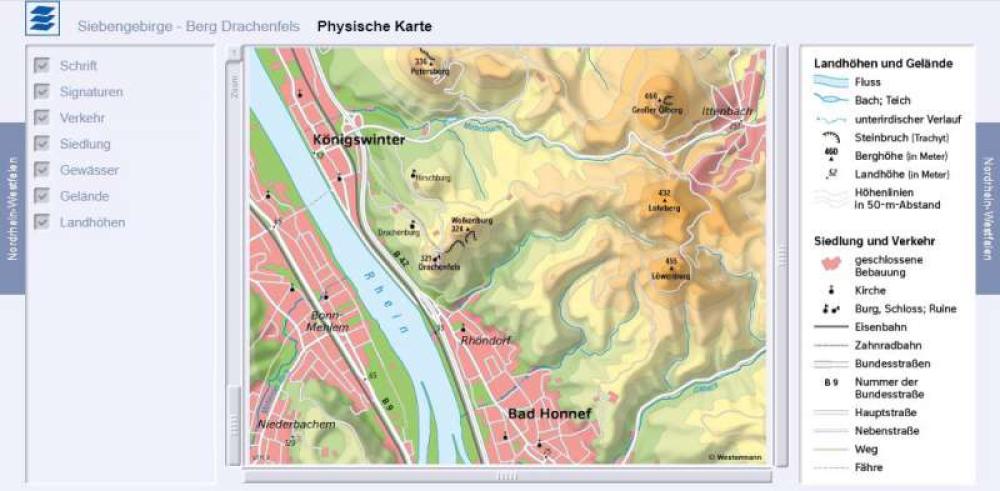
Task: Open the left Nordrhein-Westfalen side tab
Action: click(x=12, y=208)
